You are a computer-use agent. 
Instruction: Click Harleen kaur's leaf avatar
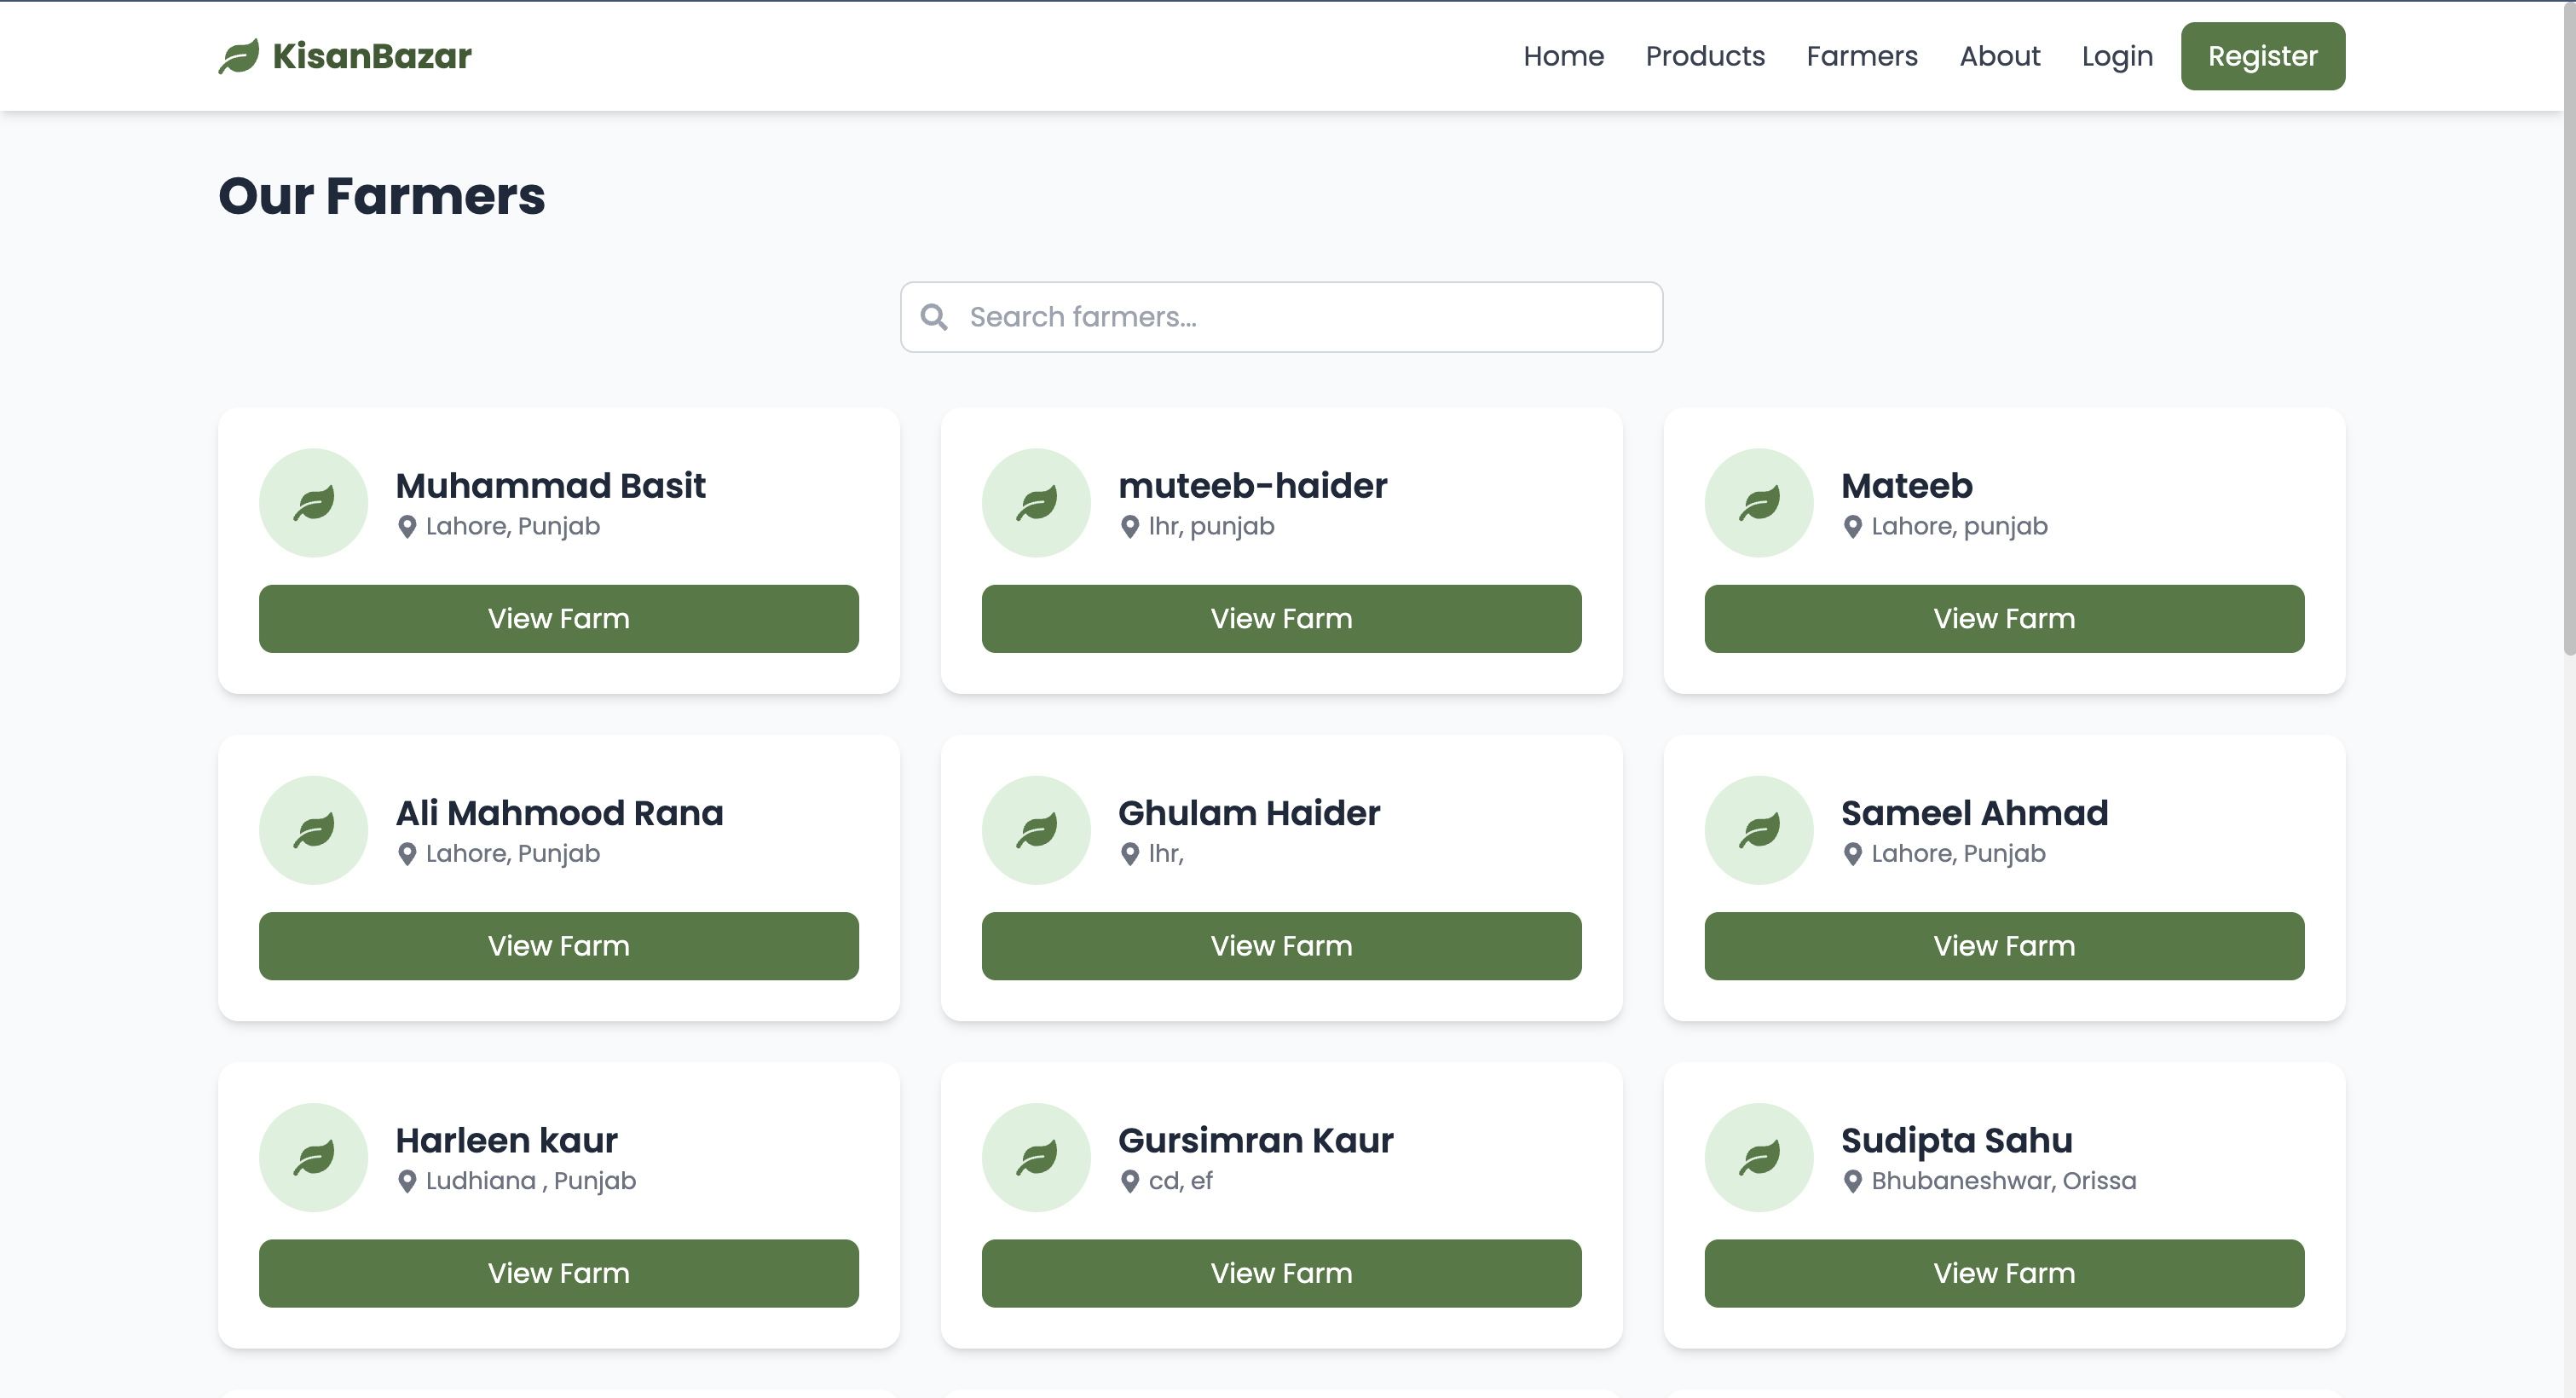[x=314, y=1157]
